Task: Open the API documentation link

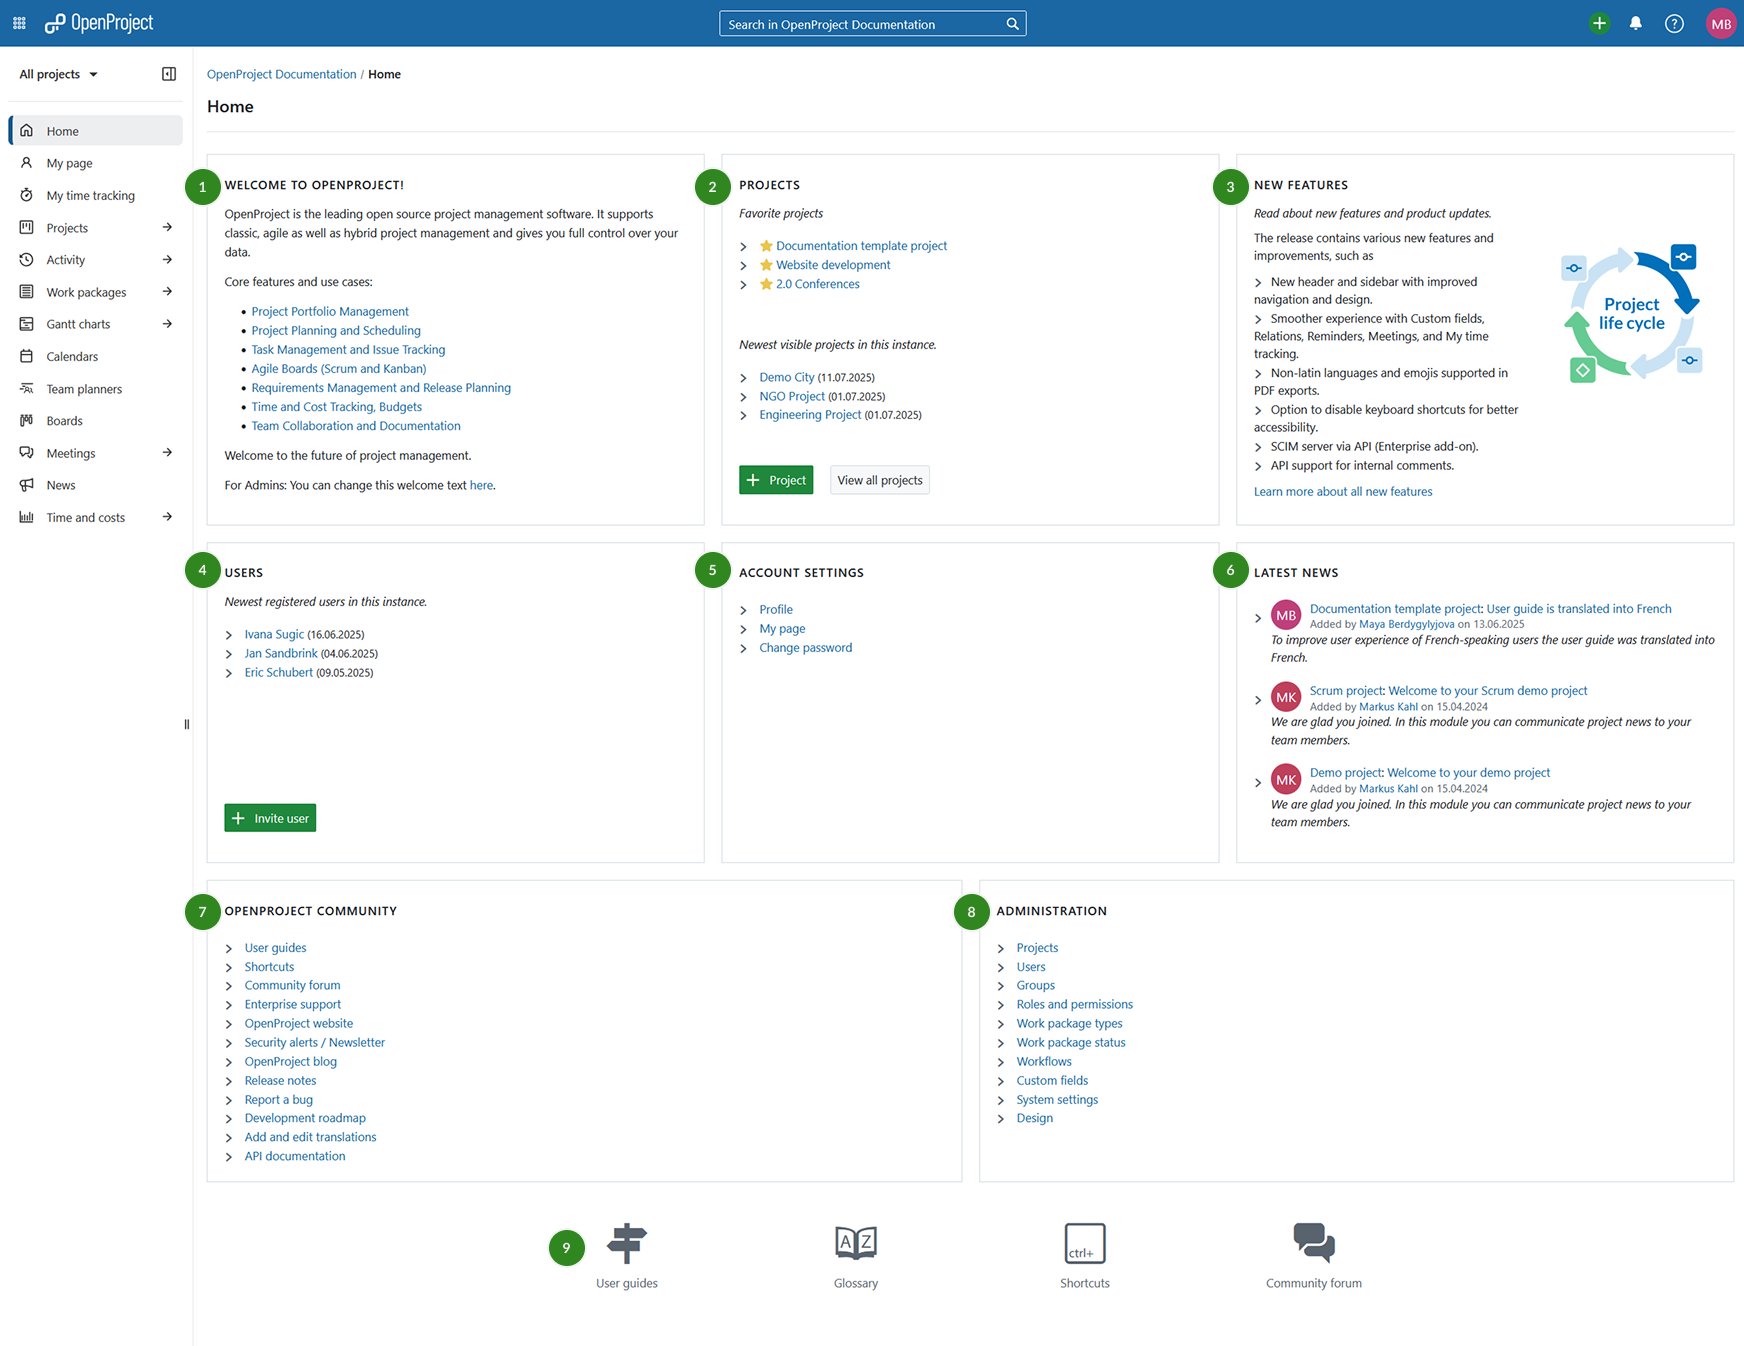Action: point(295,1156)
